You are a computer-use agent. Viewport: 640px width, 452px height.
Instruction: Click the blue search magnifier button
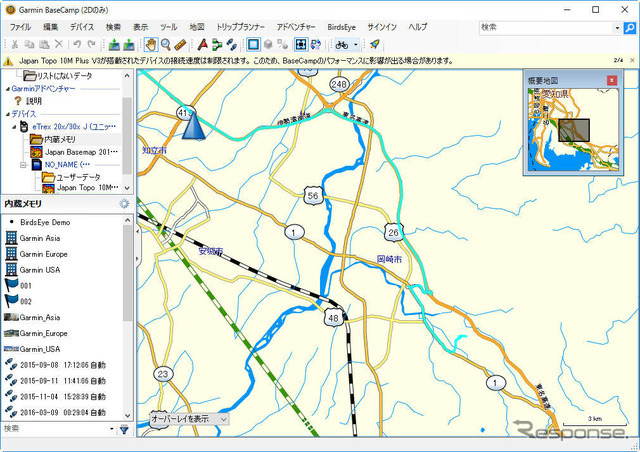pos(630,28)
